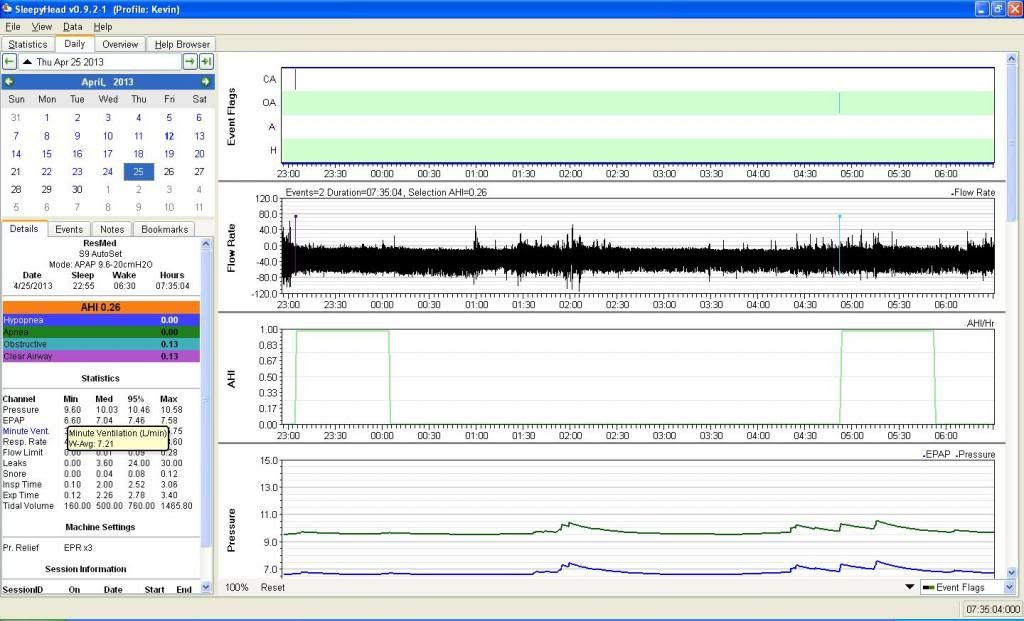The width and height of the screenshot is (1024, 621).
Task: Switch to the Daily tab
Action: tap(74, 44)
